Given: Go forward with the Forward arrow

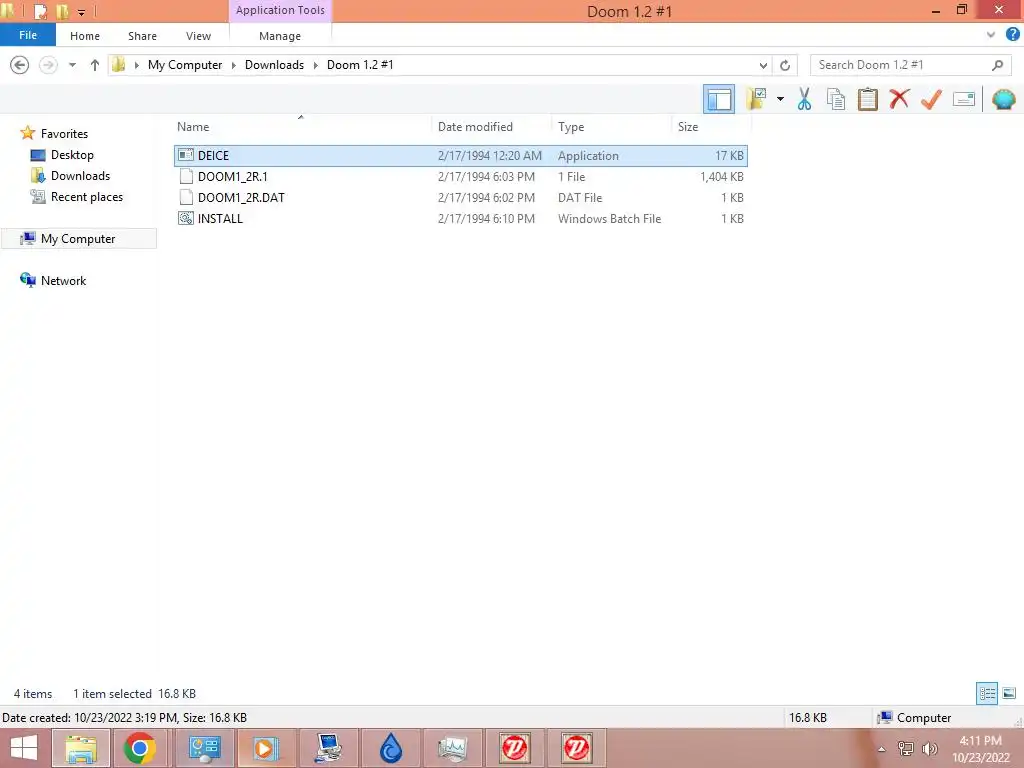Looking at the screenshot, I should point(48,65).
